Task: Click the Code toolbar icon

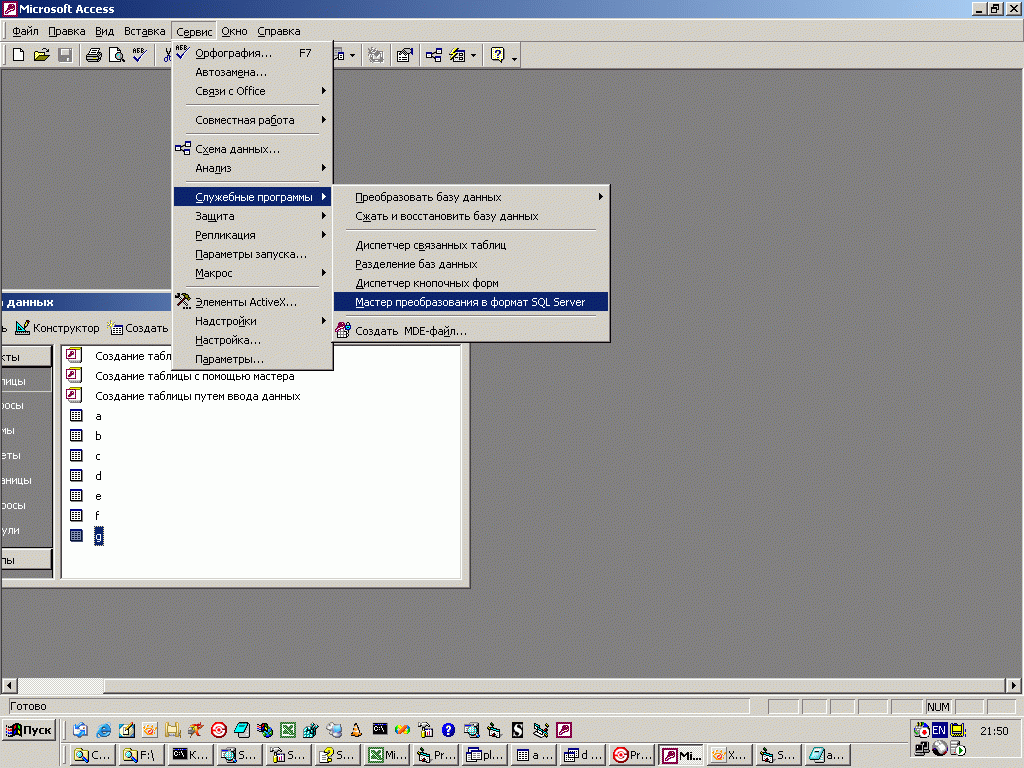Action: point(376,55)
